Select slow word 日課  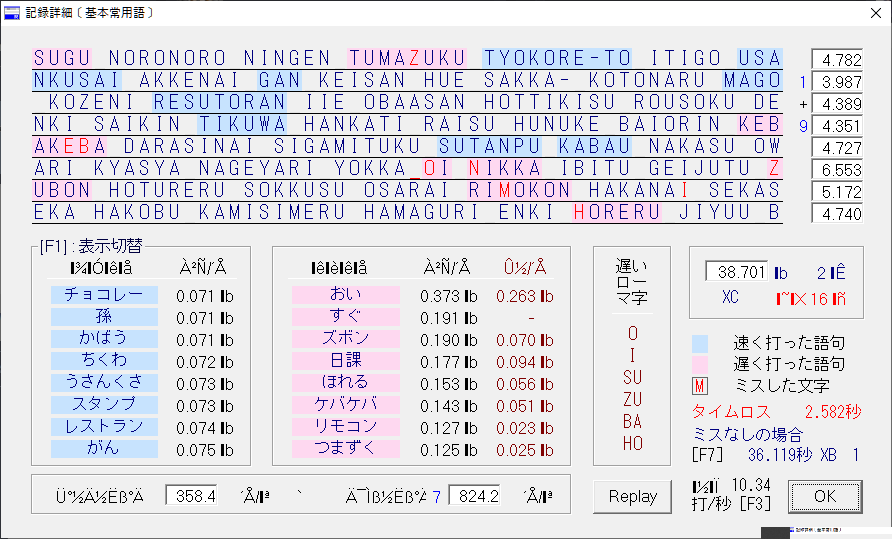[346, 360]
